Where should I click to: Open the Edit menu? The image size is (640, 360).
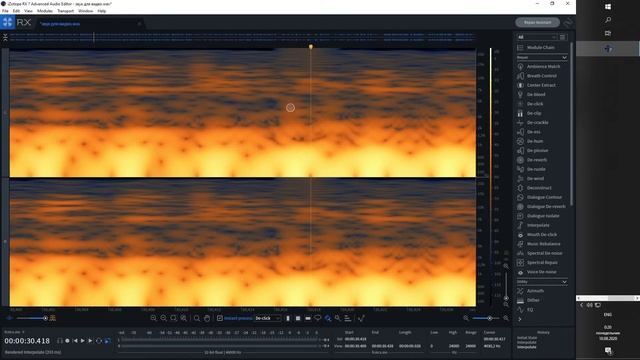tap(16, 11)
